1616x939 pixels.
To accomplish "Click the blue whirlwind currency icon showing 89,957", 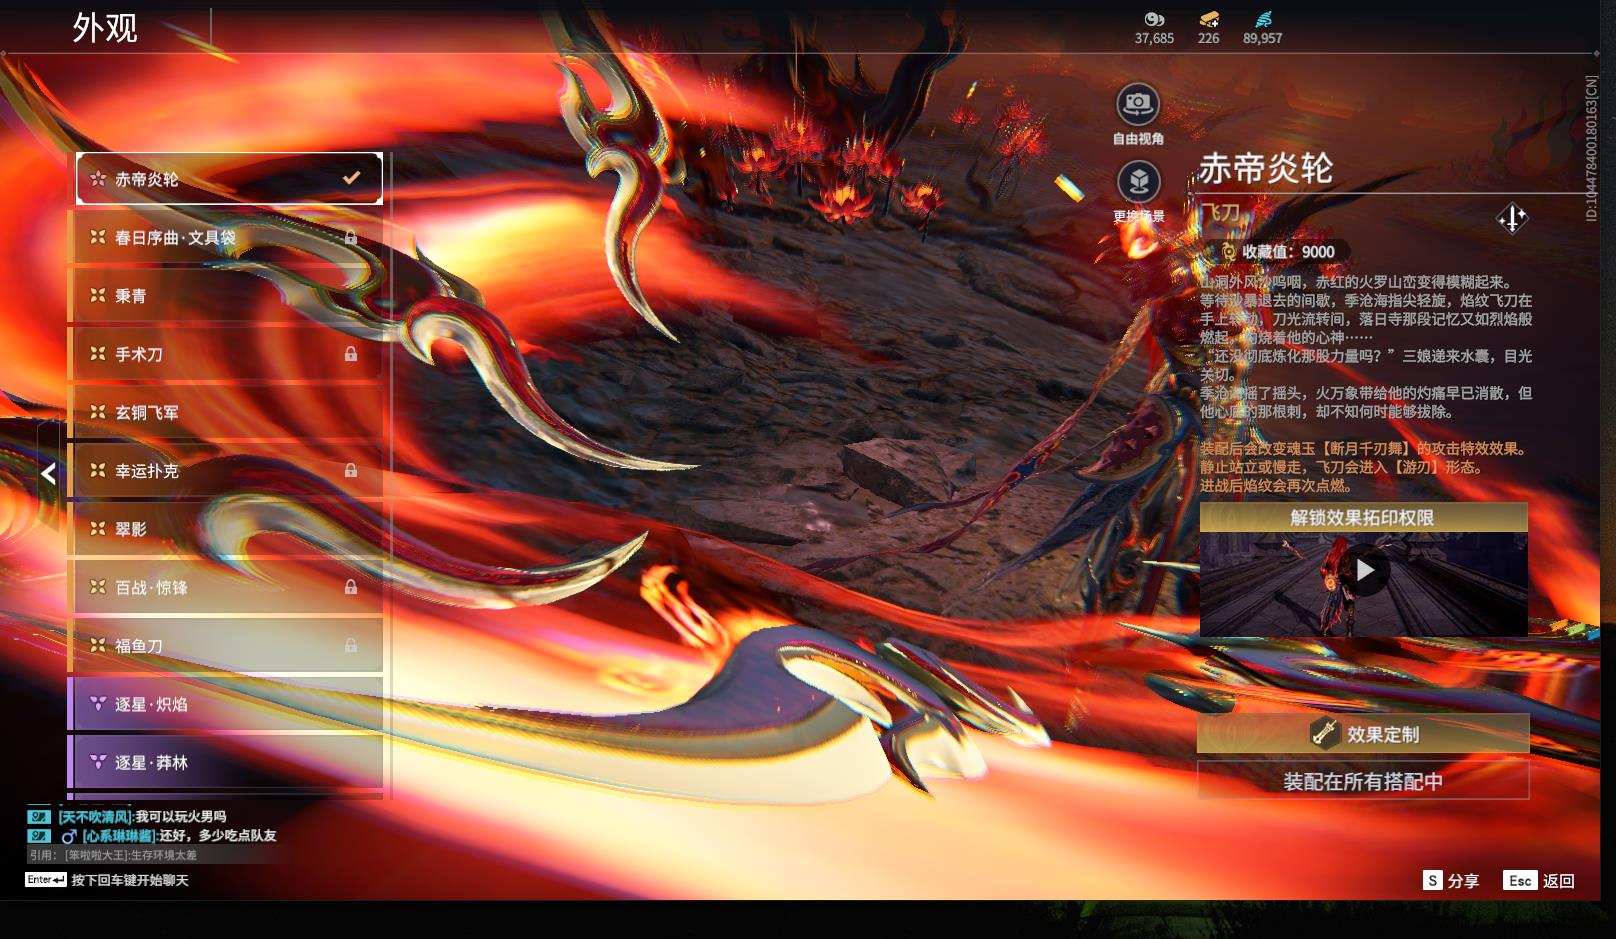I will pyautogui.click(x=1261, y=18).
